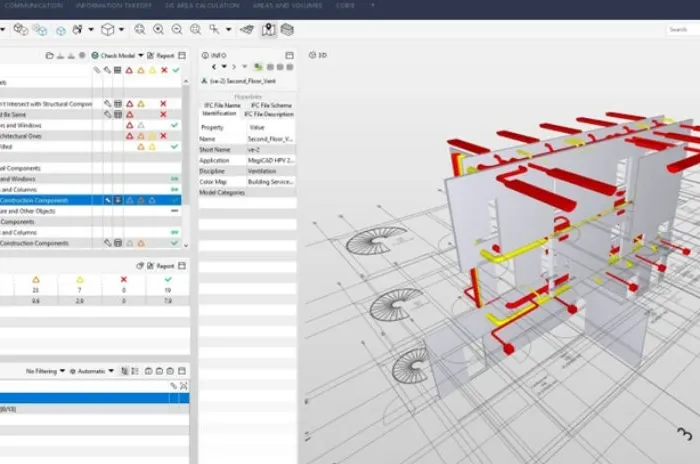This screenshot has width=700, height=464.
Task: Switch to the IFC File Name tab
Action: click(x=222, y=105)
